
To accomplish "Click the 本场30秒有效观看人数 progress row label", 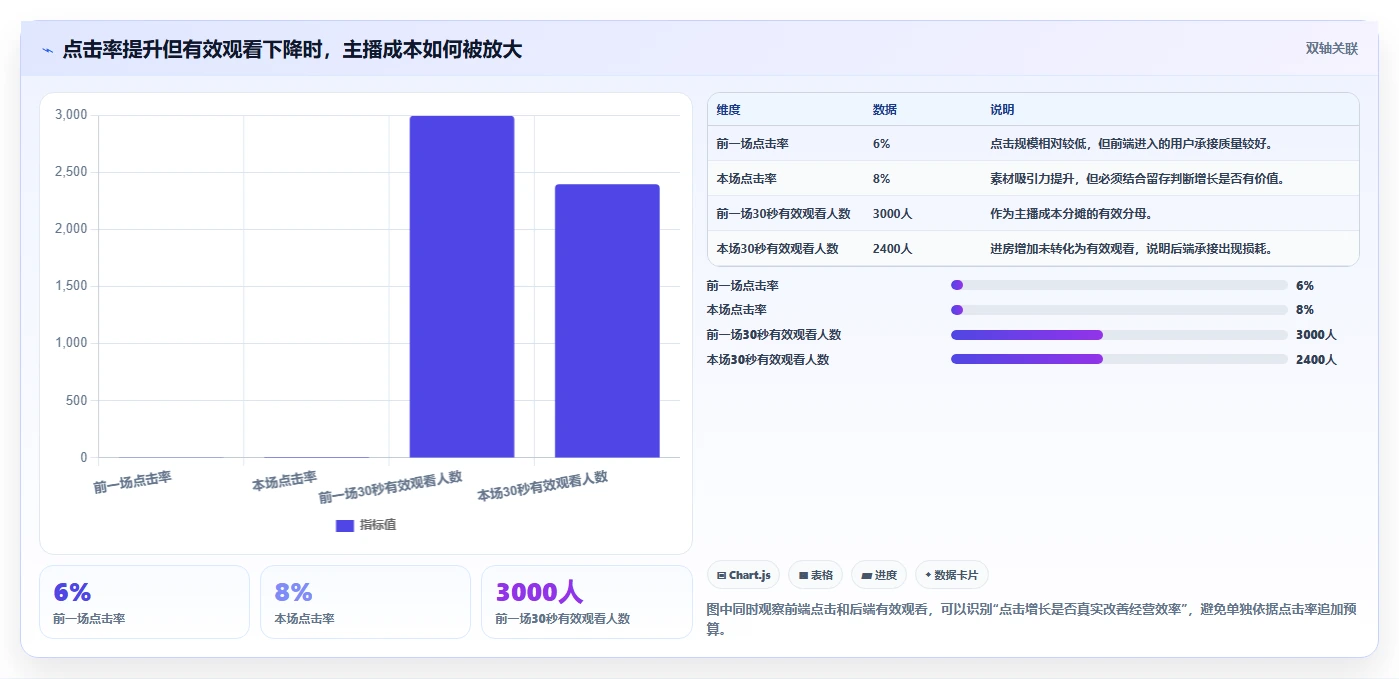I will pos(768,359).
